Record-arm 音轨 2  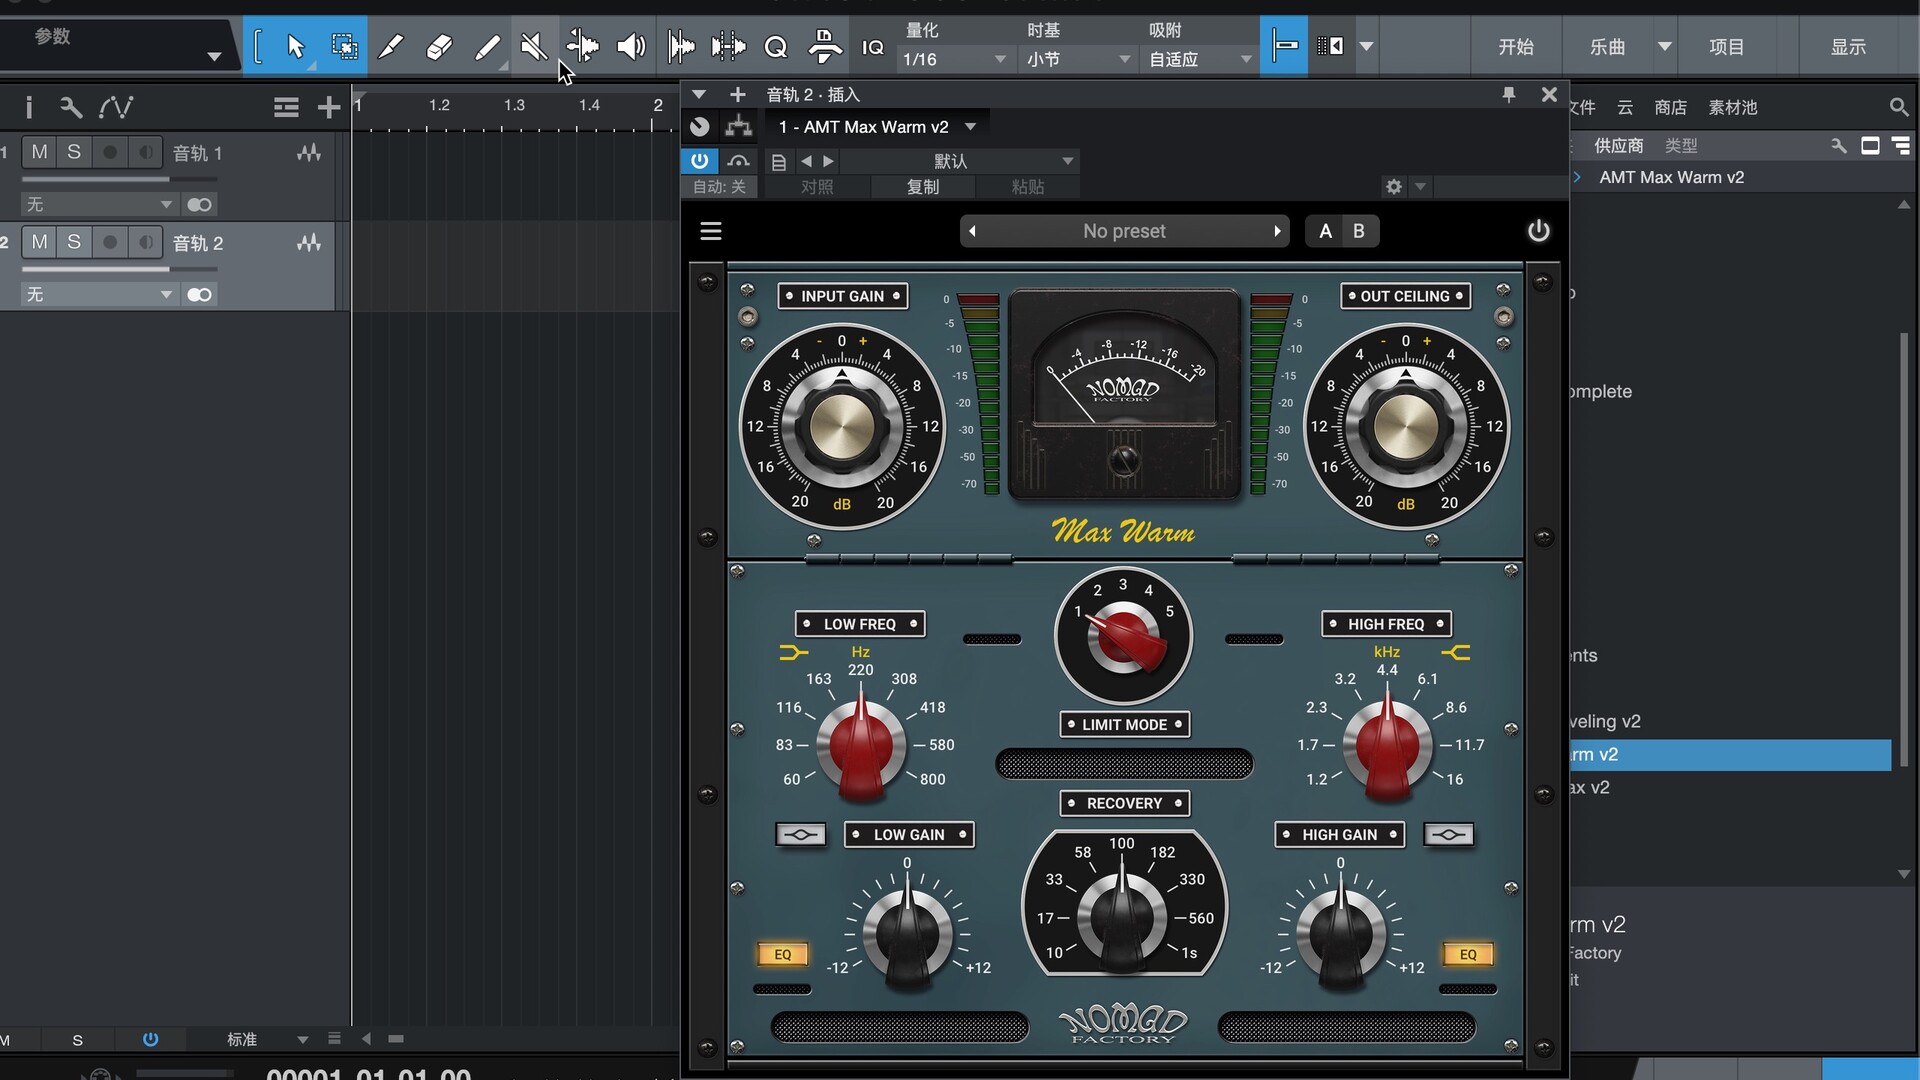click(x=110, y=242)
